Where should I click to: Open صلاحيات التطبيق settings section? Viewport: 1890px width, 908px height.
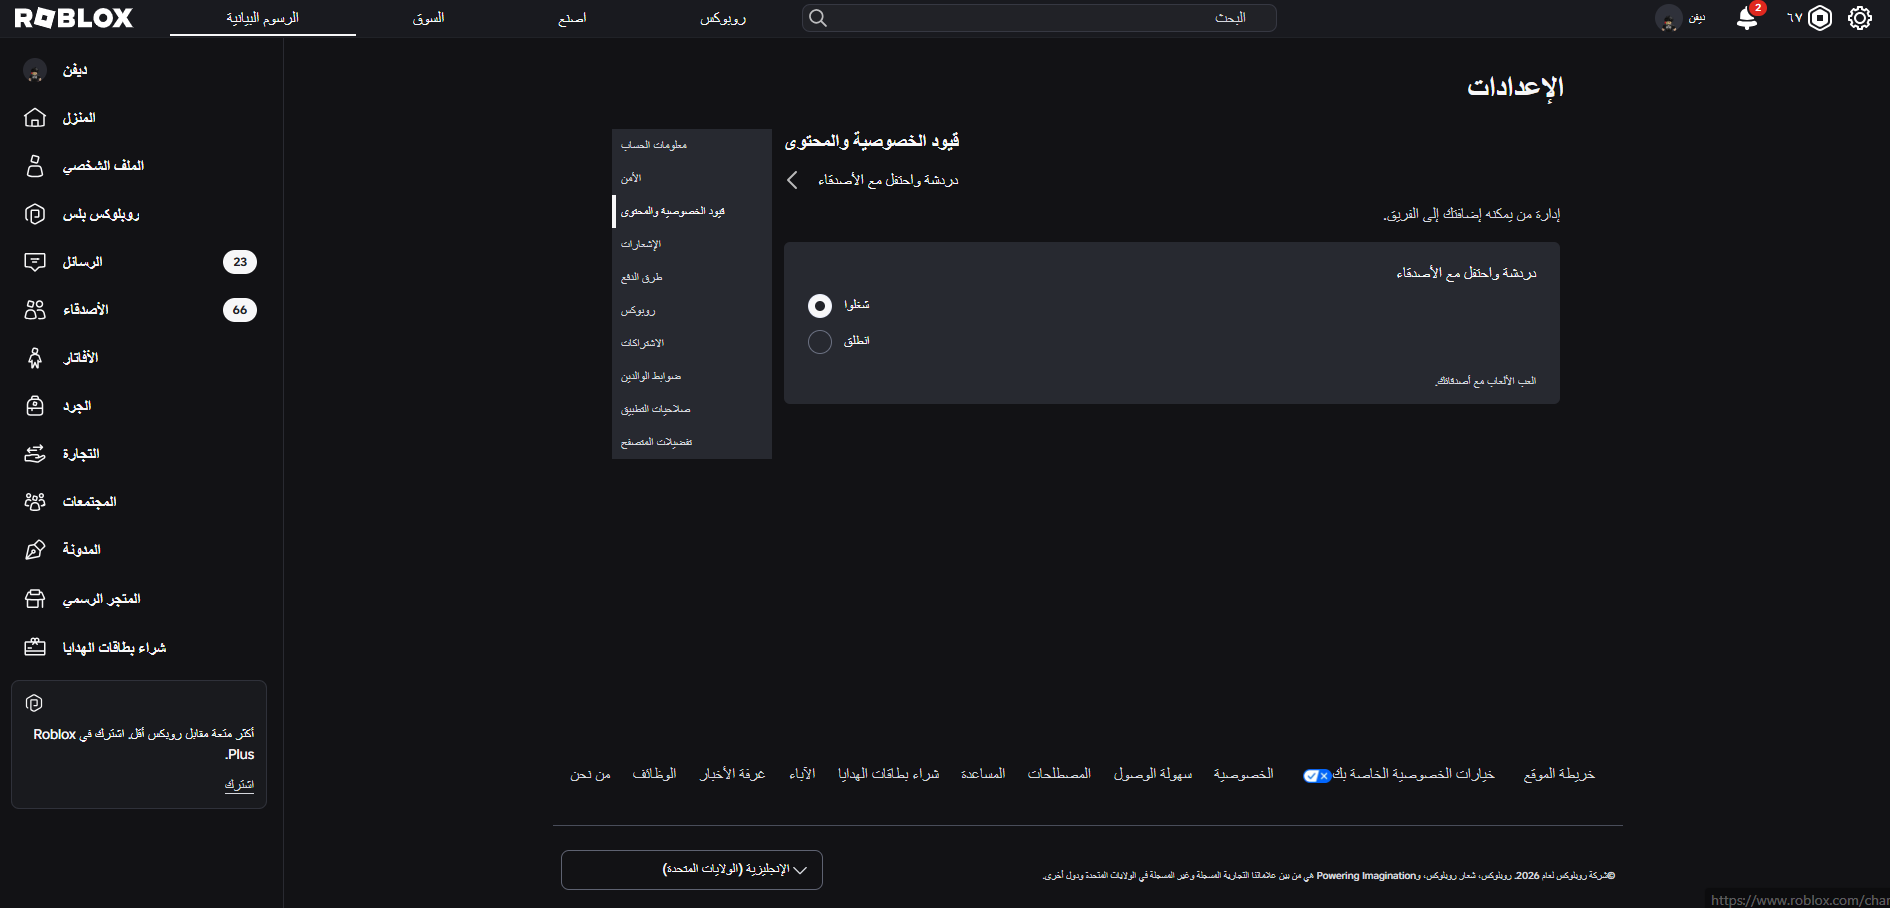pyautogui.click(x=692, y=409)
